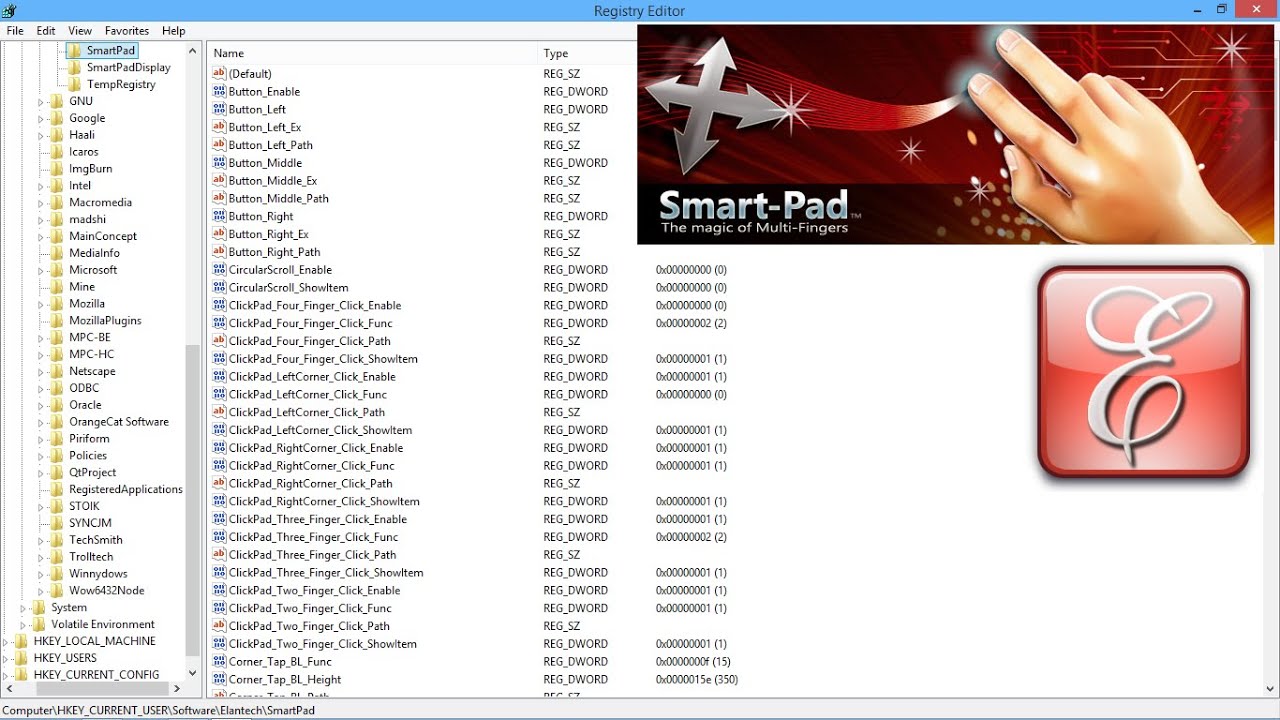Click the DWORD icon beside CircularScroll_Enable
This screenshot has width=1280, height=720.
pos(219,270)
